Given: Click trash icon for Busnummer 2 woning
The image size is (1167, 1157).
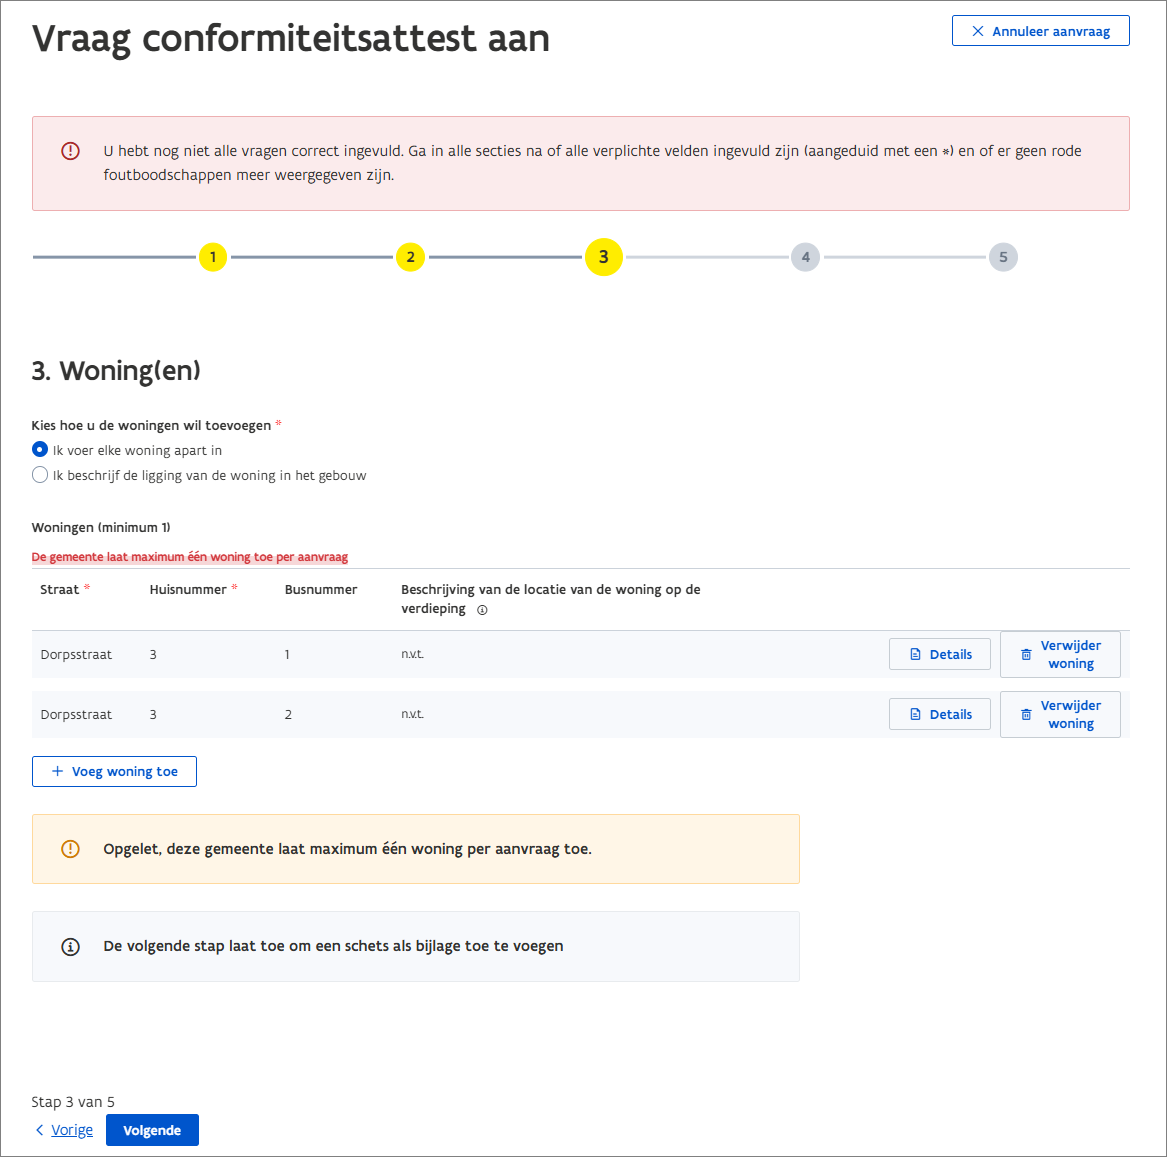Looking at the screenshot, I should [1026, 715].
